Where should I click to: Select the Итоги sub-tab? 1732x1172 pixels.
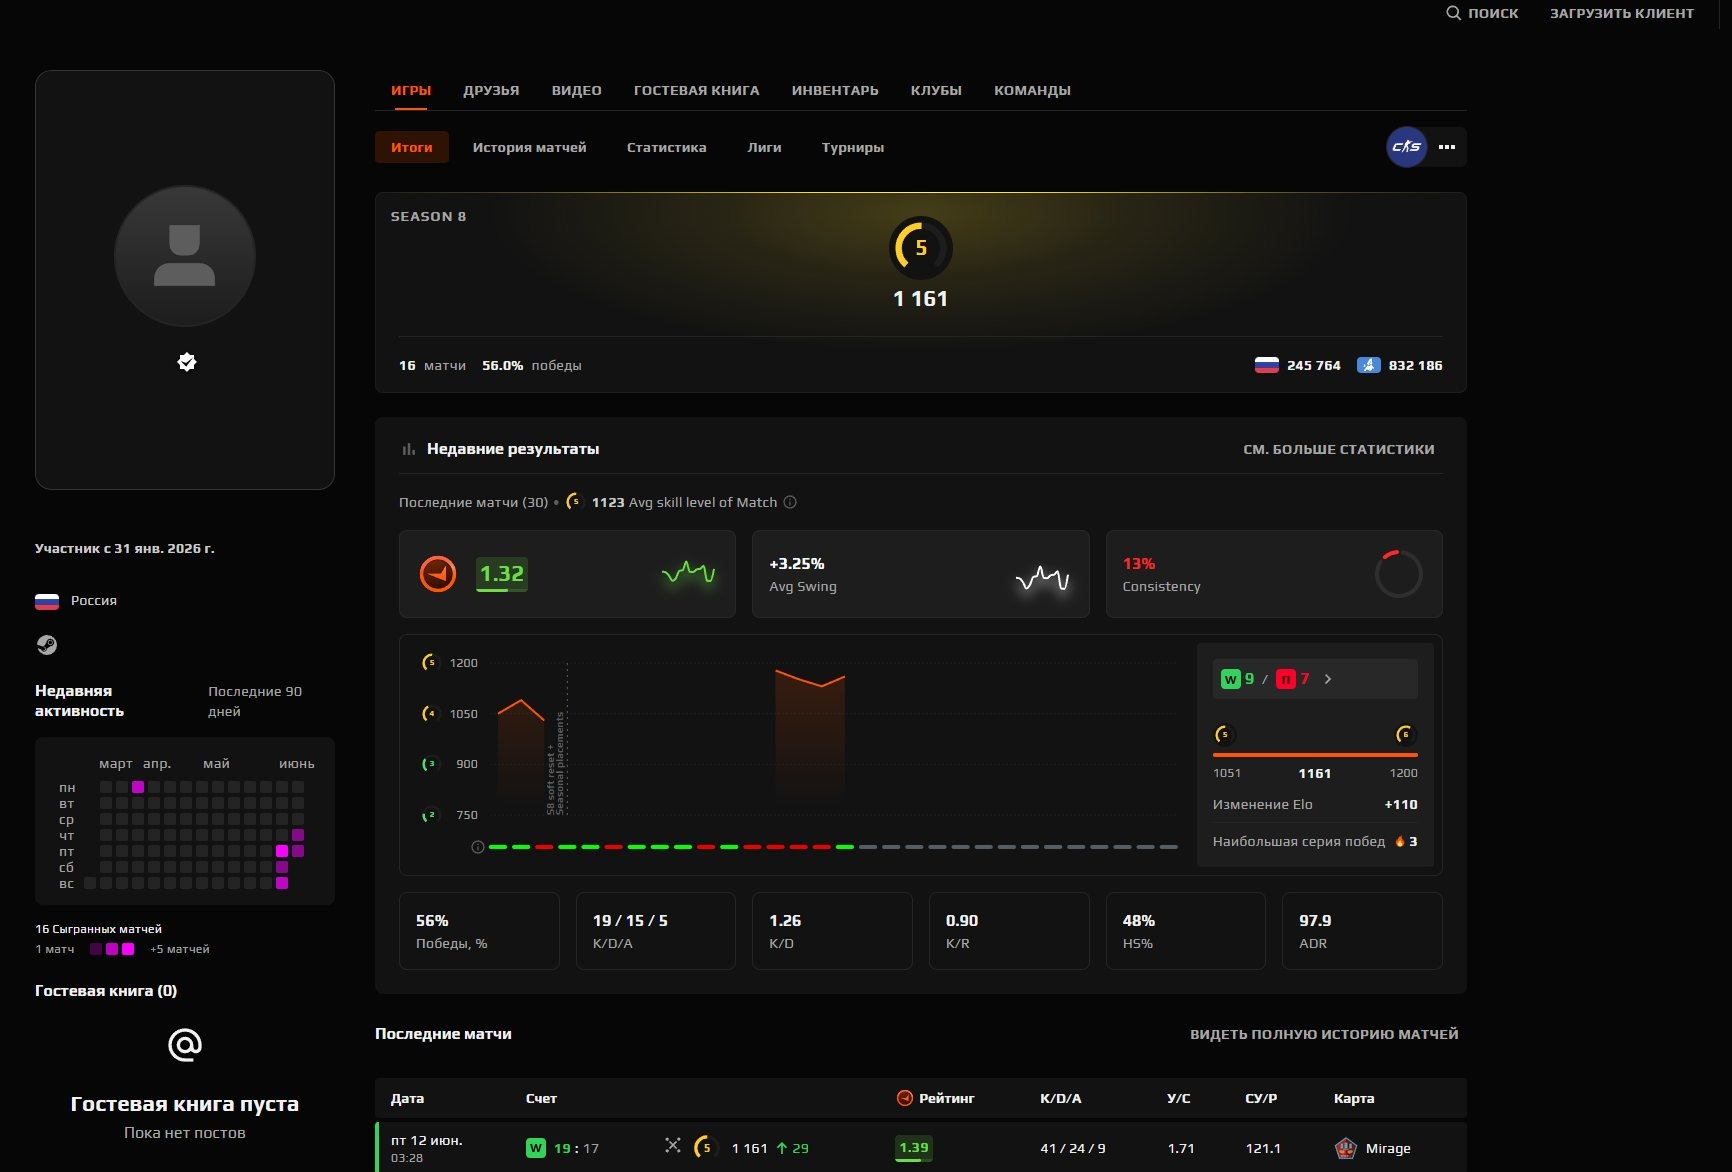click(412, 147)
